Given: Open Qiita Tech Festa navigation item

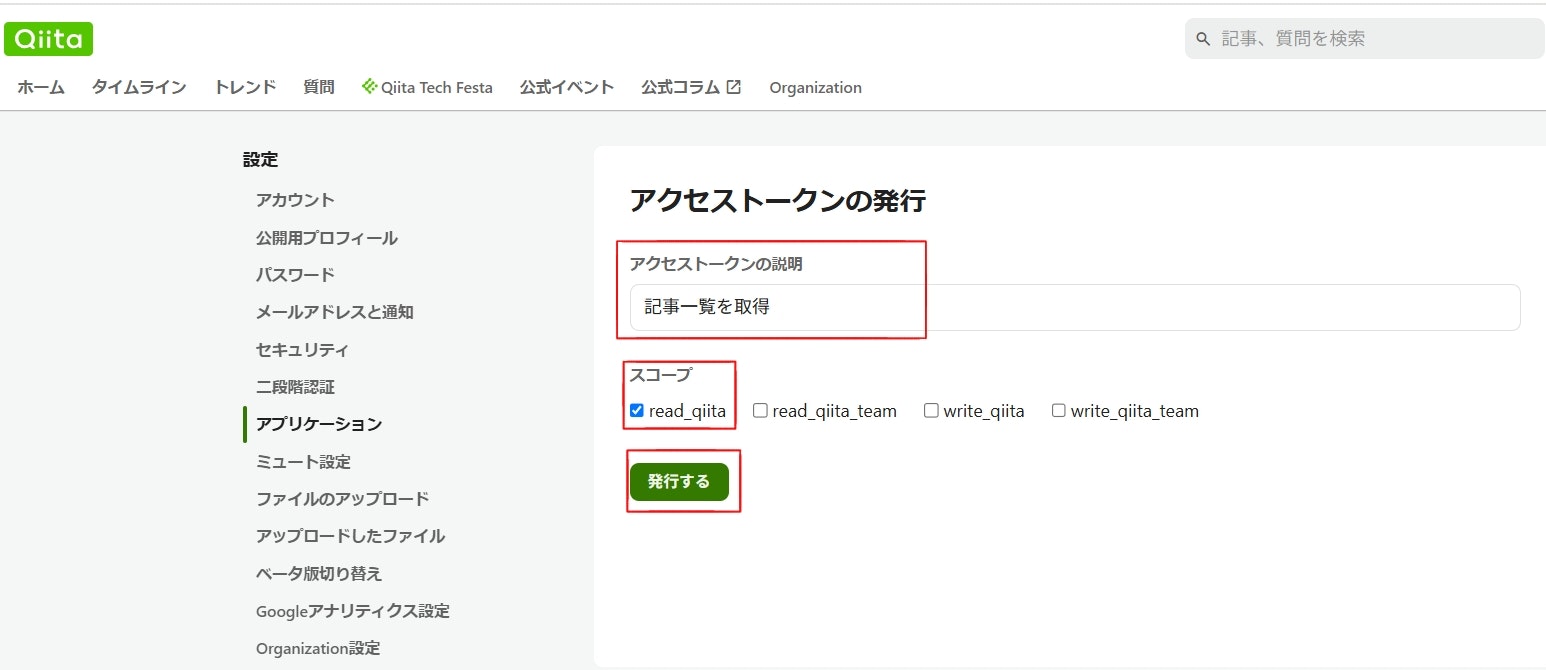Looking at the screenshot, I should pos(428,87).
